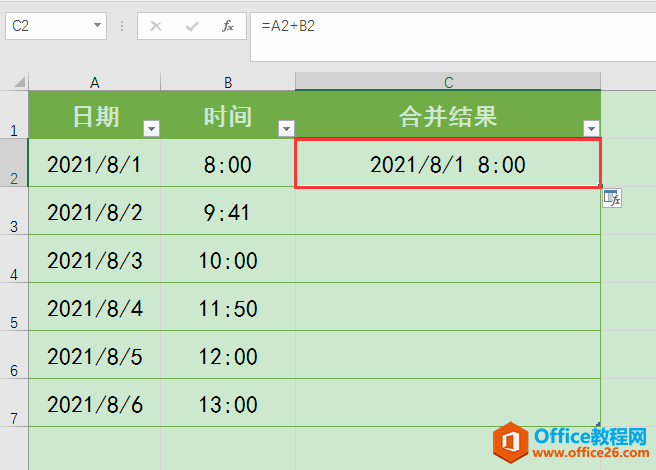Click the confirm checkmark in formula bar
Viewport: 656px width, 470px height.
tap(192, 26)
